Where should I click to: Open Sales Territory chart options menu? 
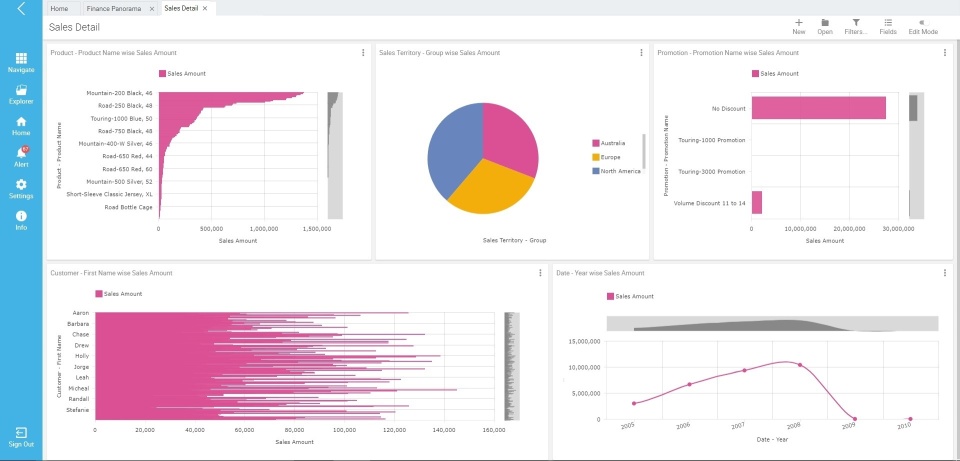[x=641, y=53]
